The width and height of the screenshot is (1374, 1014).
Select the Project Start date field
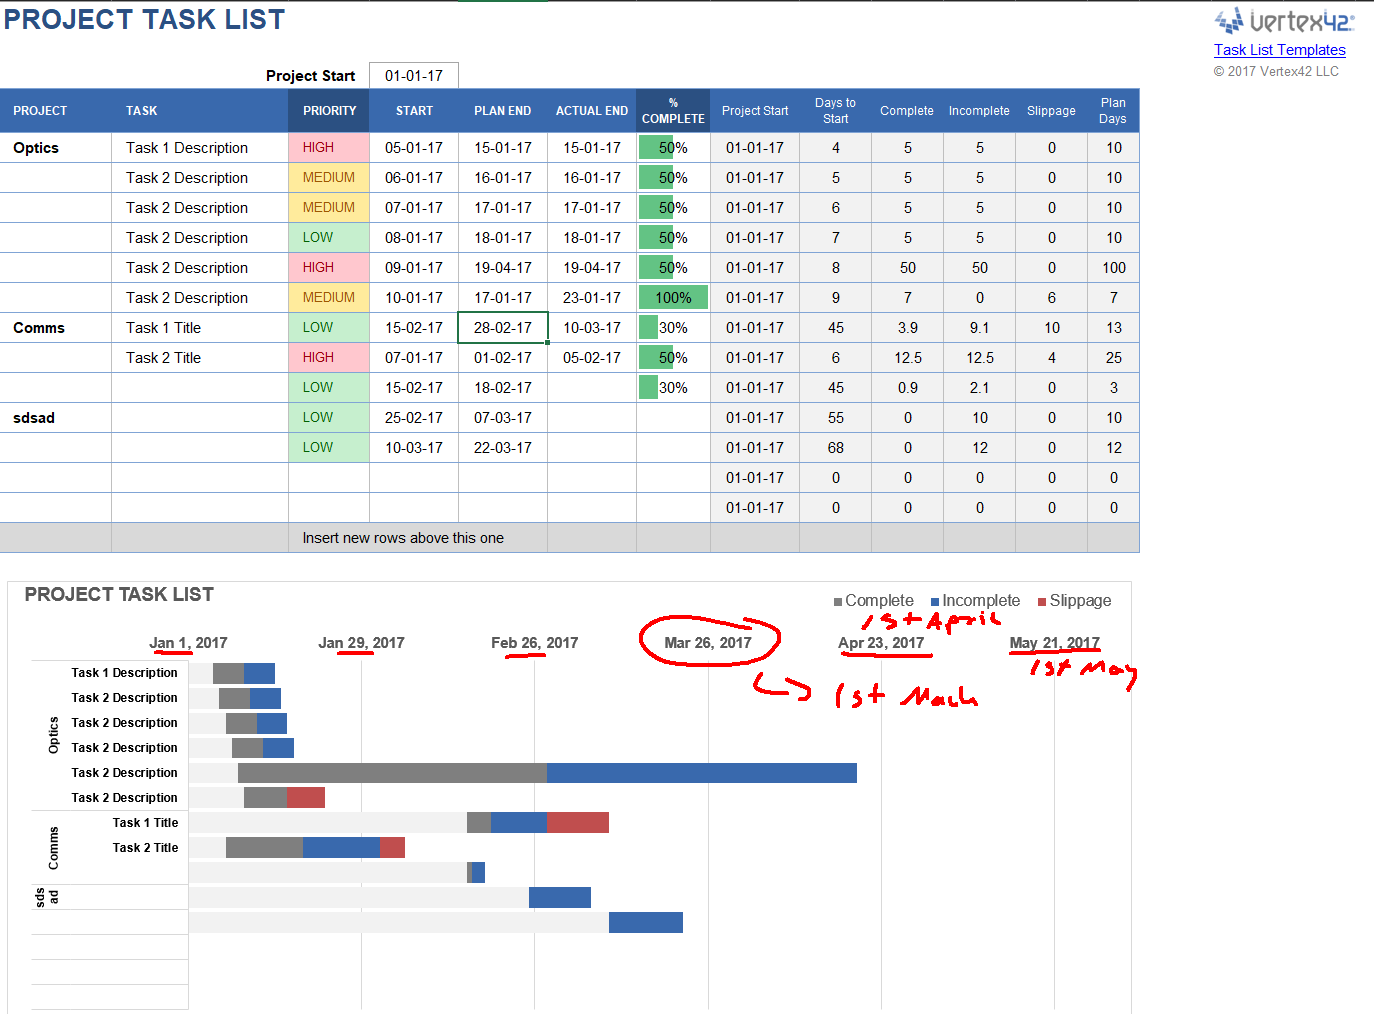(413, 75)
